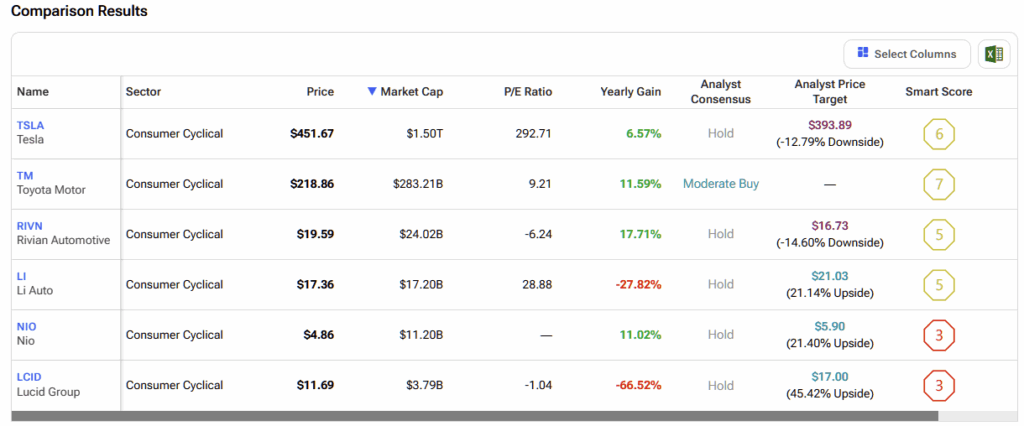Sort by Market Cap column arrow
1024x426 pixels.
pos(372,92)
